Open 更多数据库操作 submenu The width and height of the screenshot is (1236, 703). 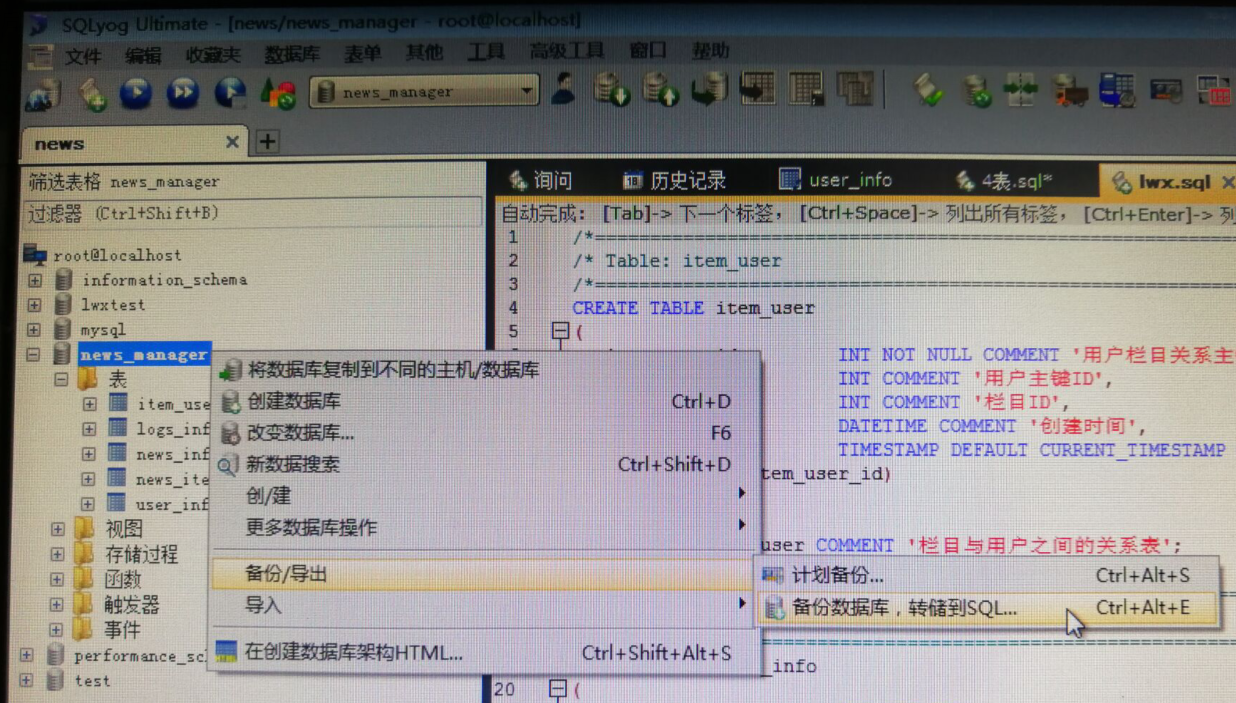(x=485, y=527)
